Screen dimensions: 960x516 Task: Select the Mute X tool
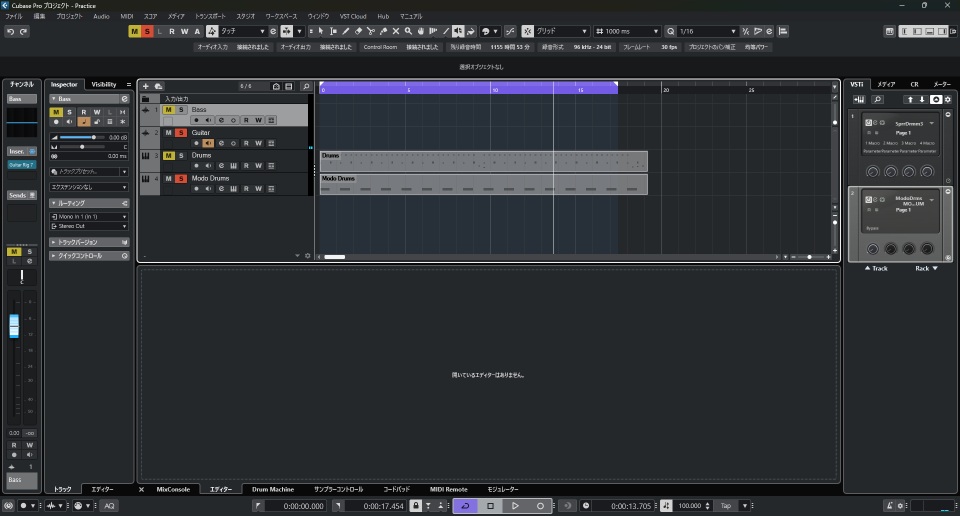(396, 32)
